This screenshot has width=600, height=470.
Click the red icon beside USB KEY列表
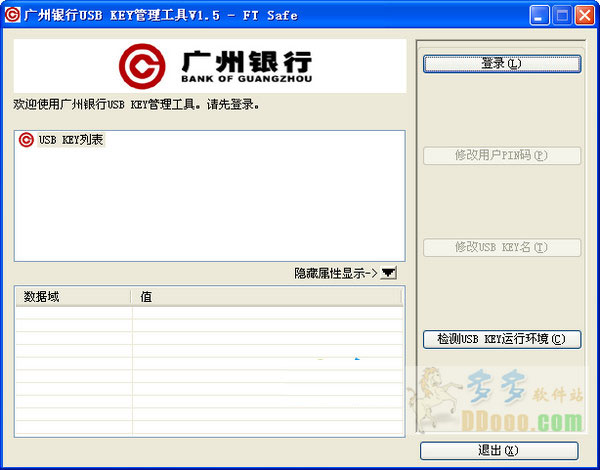(x=26, y=140)
